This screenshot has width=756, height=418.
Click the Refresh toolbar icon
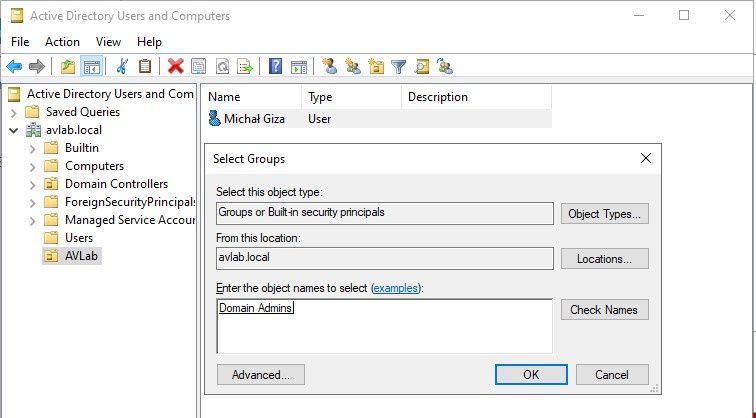(x=222, y=66)
